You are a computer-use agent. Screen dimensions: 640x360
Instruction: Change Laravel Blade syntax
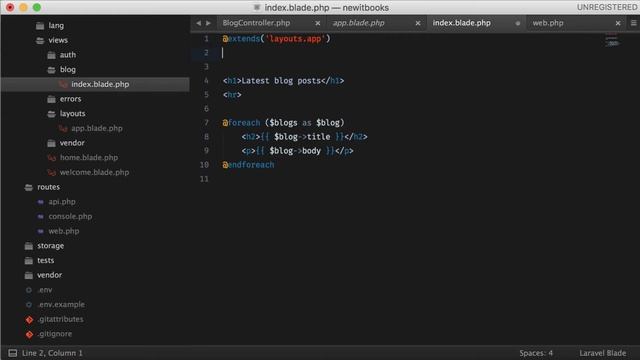tap(602, 353)
